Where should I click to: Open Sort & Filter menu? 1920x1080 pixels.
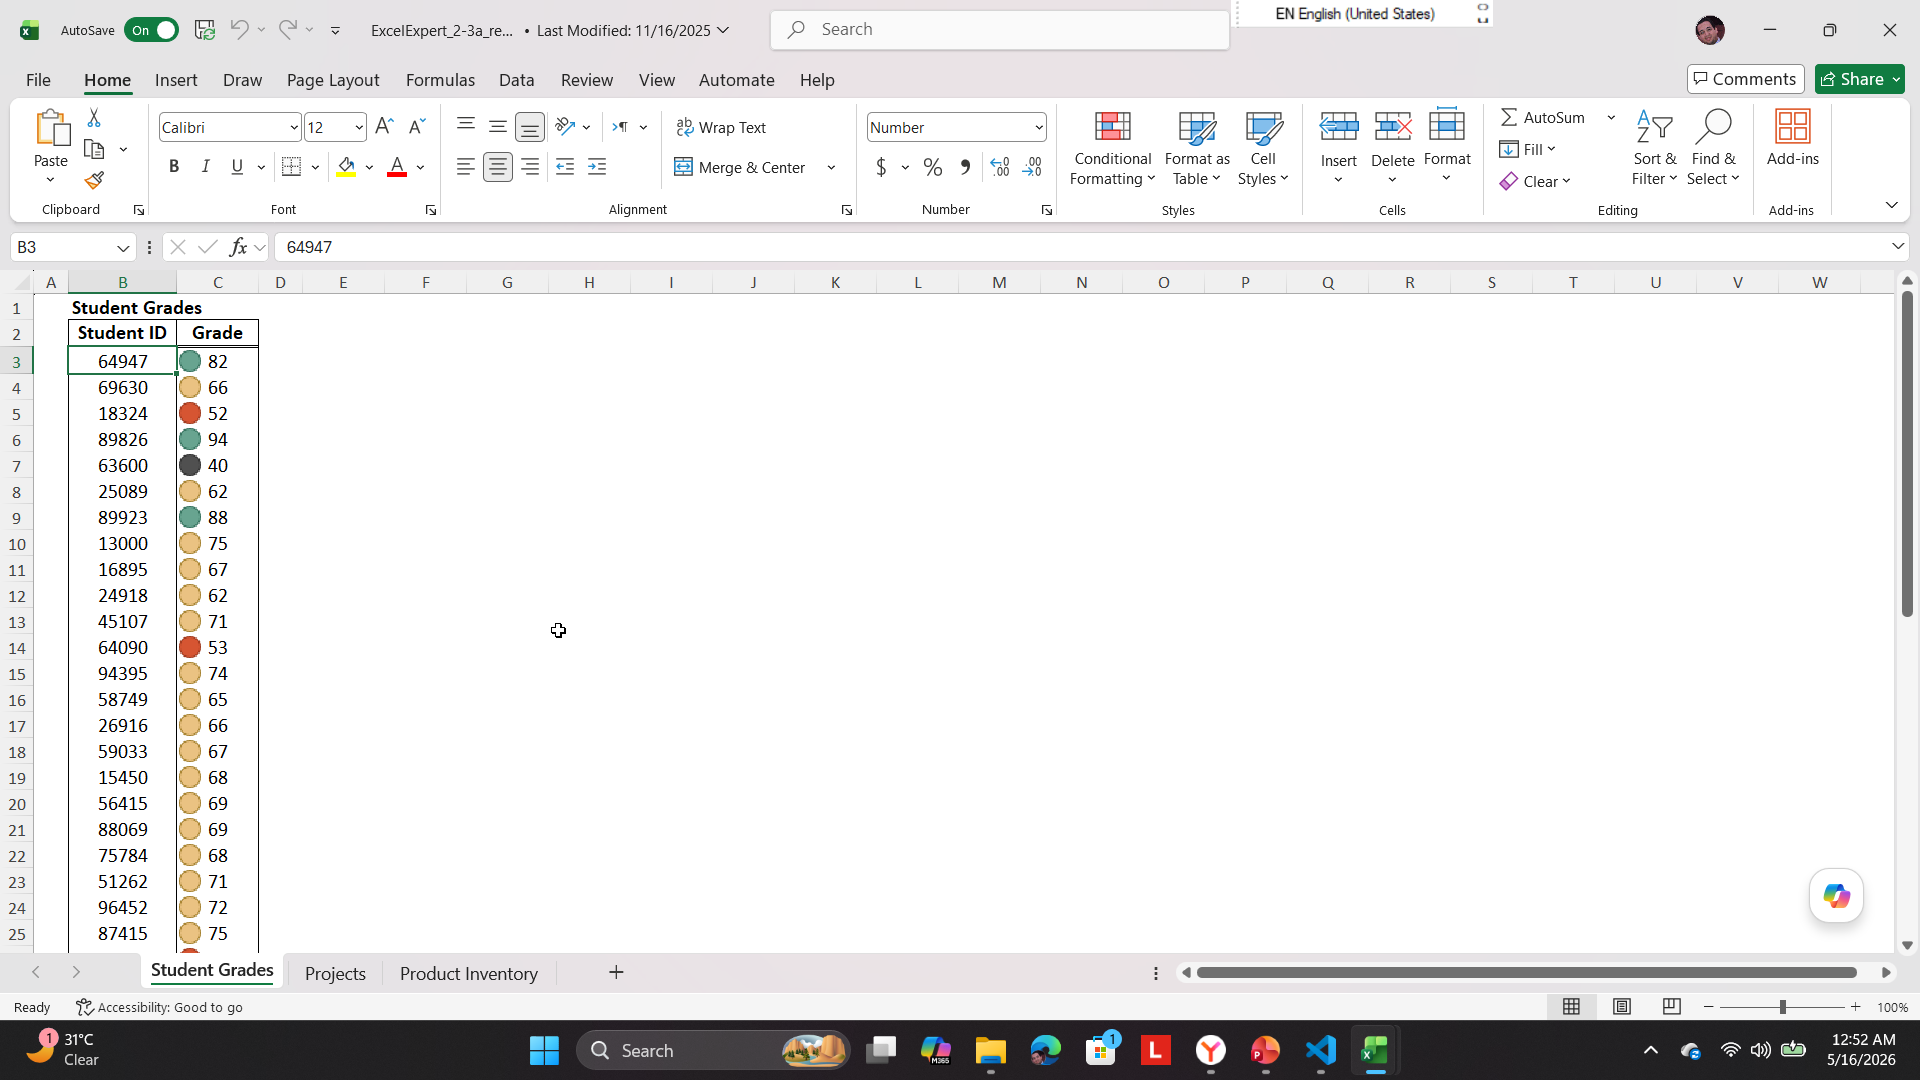point(1654,148)
